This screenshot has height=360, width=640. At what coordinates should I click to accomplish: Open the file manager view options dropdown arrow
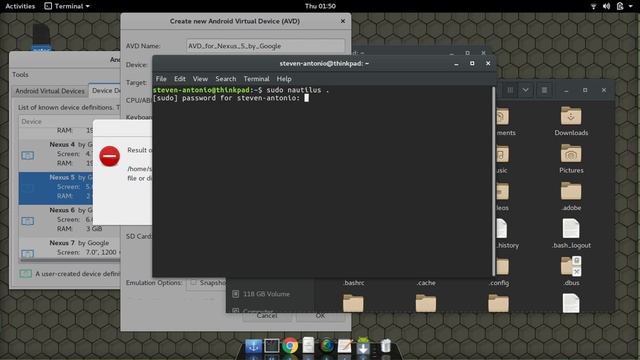525,90
